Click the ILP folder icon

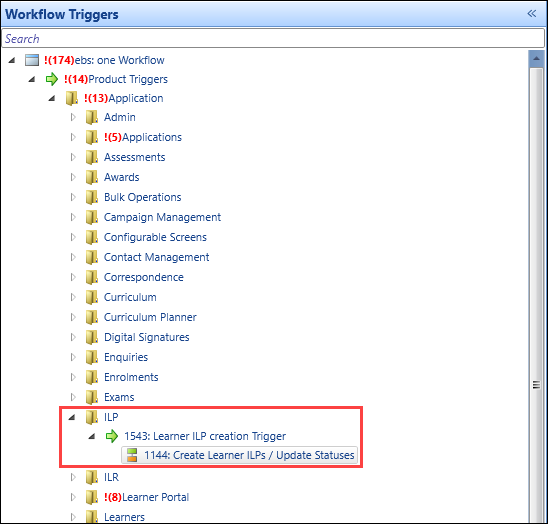[x=92, y=417]
